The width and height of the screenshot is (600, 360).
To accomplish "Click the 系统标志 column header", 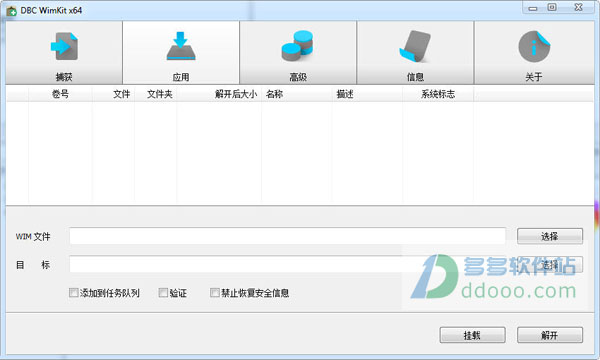I will coord(438,94).
